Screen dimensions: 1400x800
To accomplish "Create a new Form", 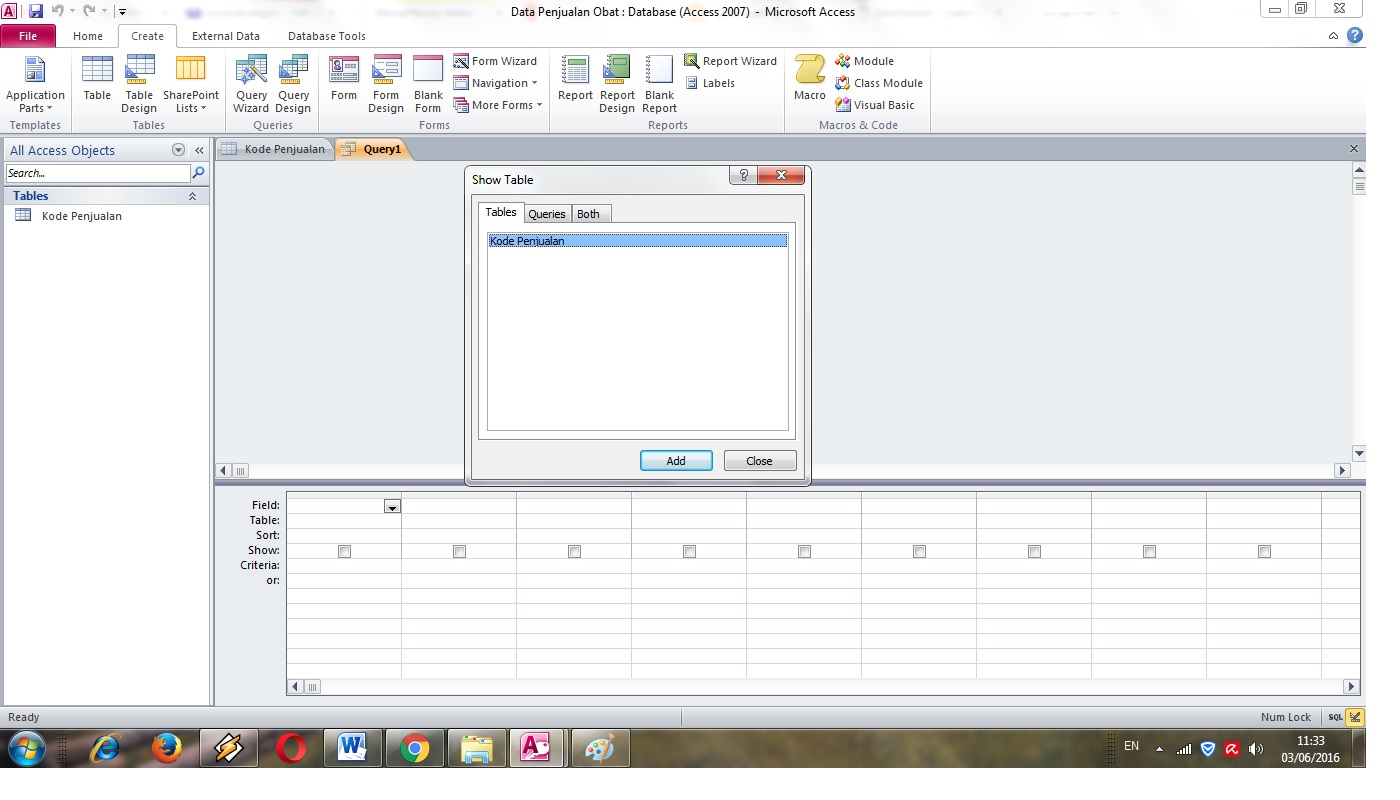I will (x=344, y=80).
